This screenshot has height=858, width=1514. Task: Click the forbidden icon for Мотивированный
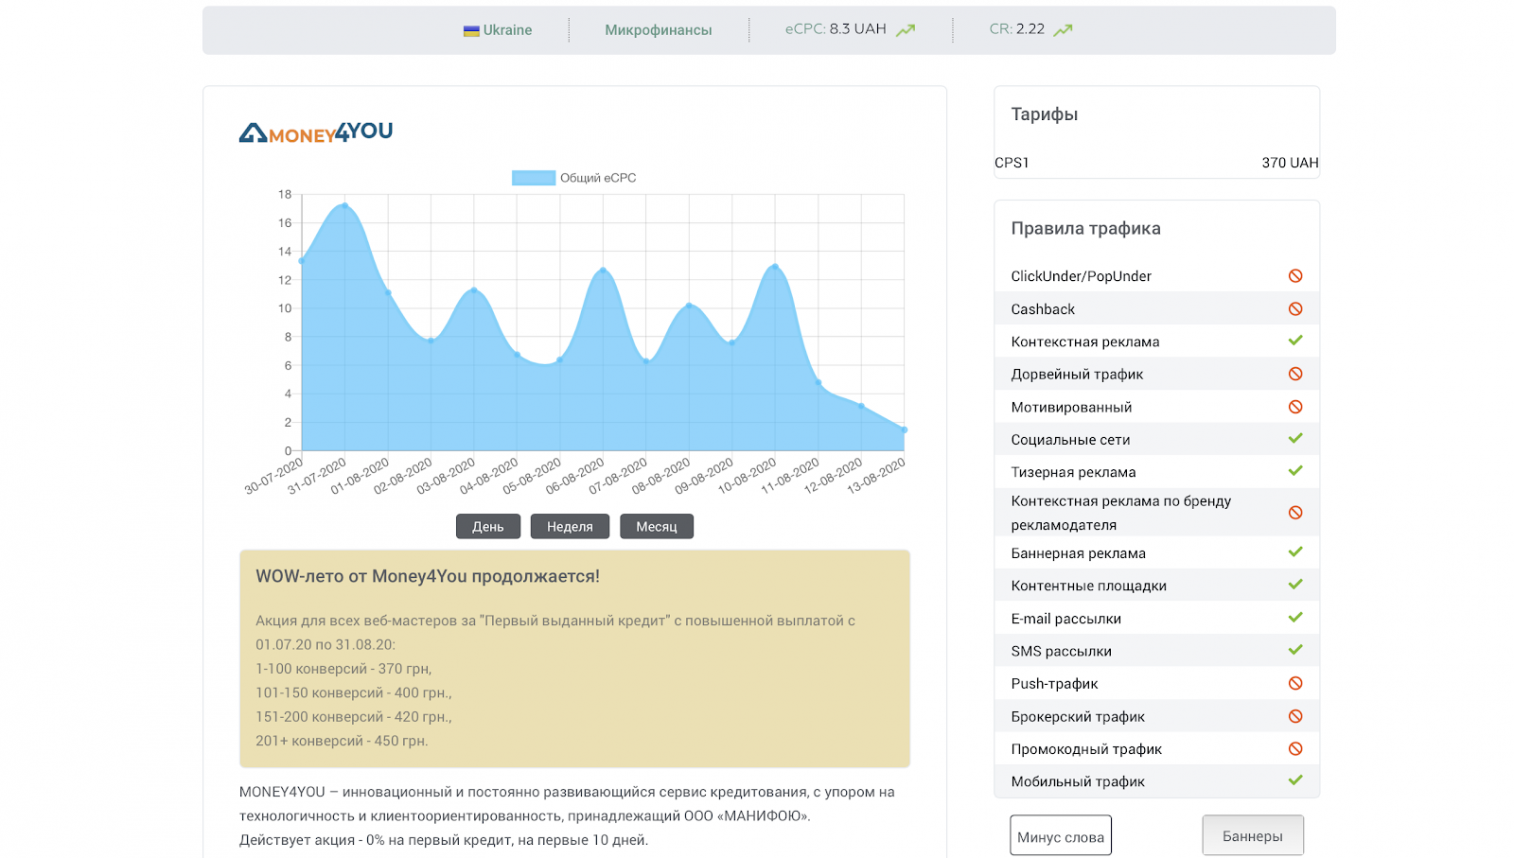click(x=1295, y=407)
